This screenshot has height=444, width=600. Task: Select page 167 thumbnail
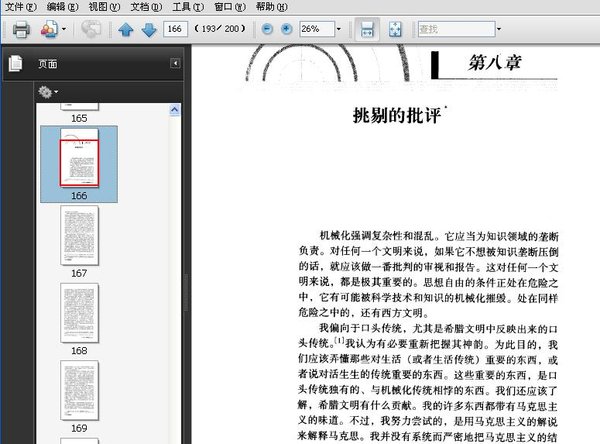click(79, 235)
